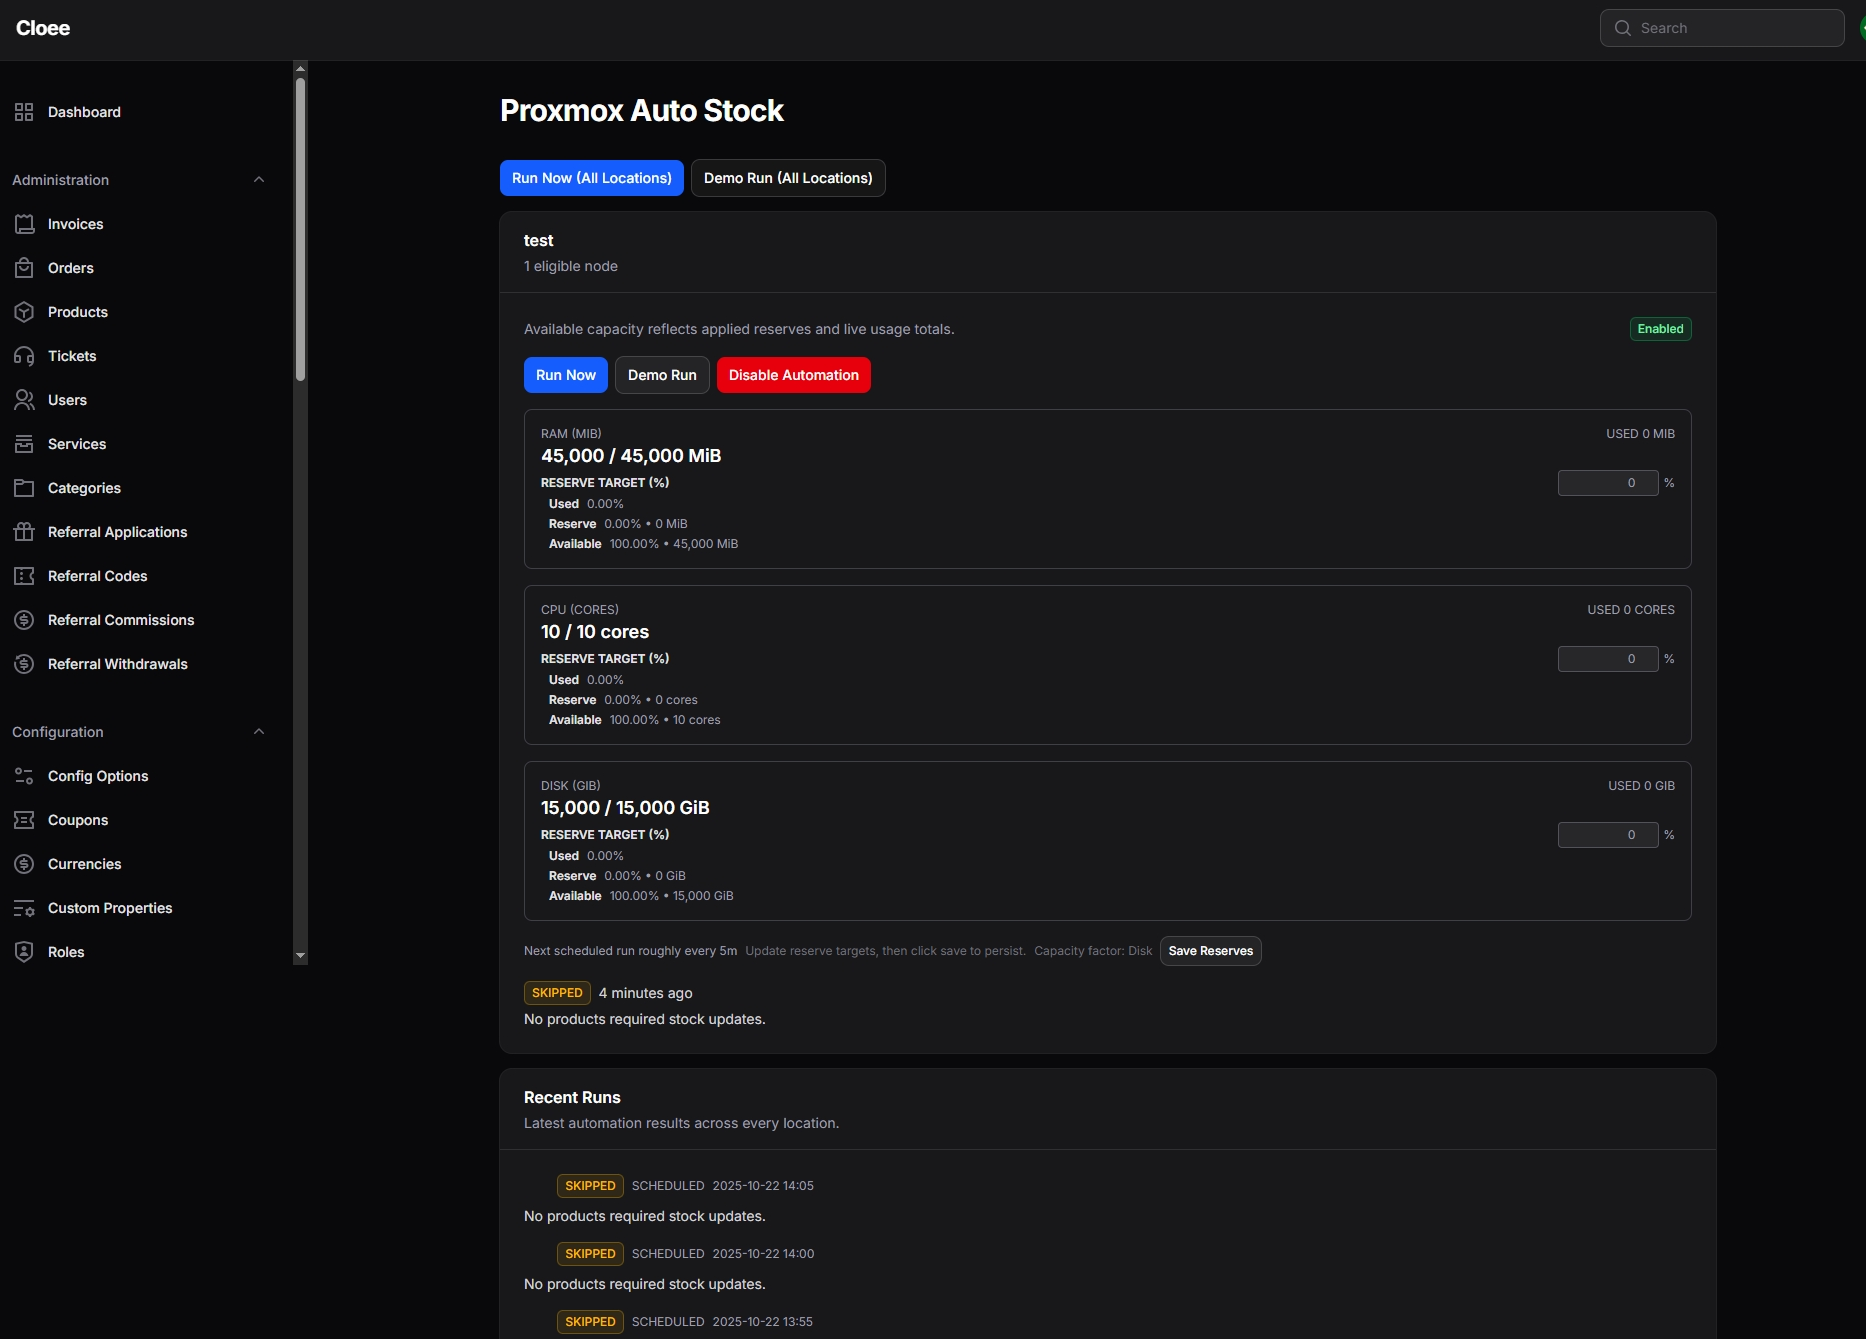Click the Orders bag icon
This screenshot has height=1339, width=1866.
[24, 268]
